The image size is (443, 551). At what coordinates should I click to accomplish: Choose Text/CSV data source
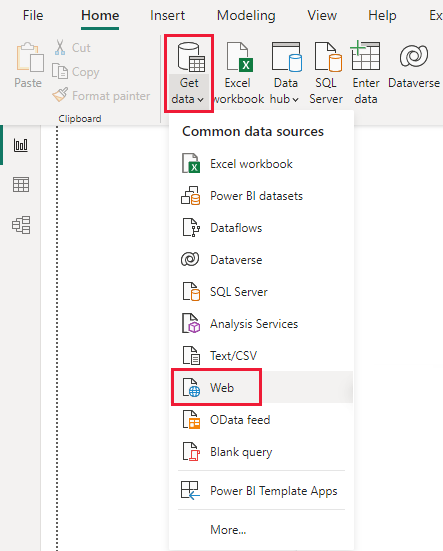[x=261, y=356]
